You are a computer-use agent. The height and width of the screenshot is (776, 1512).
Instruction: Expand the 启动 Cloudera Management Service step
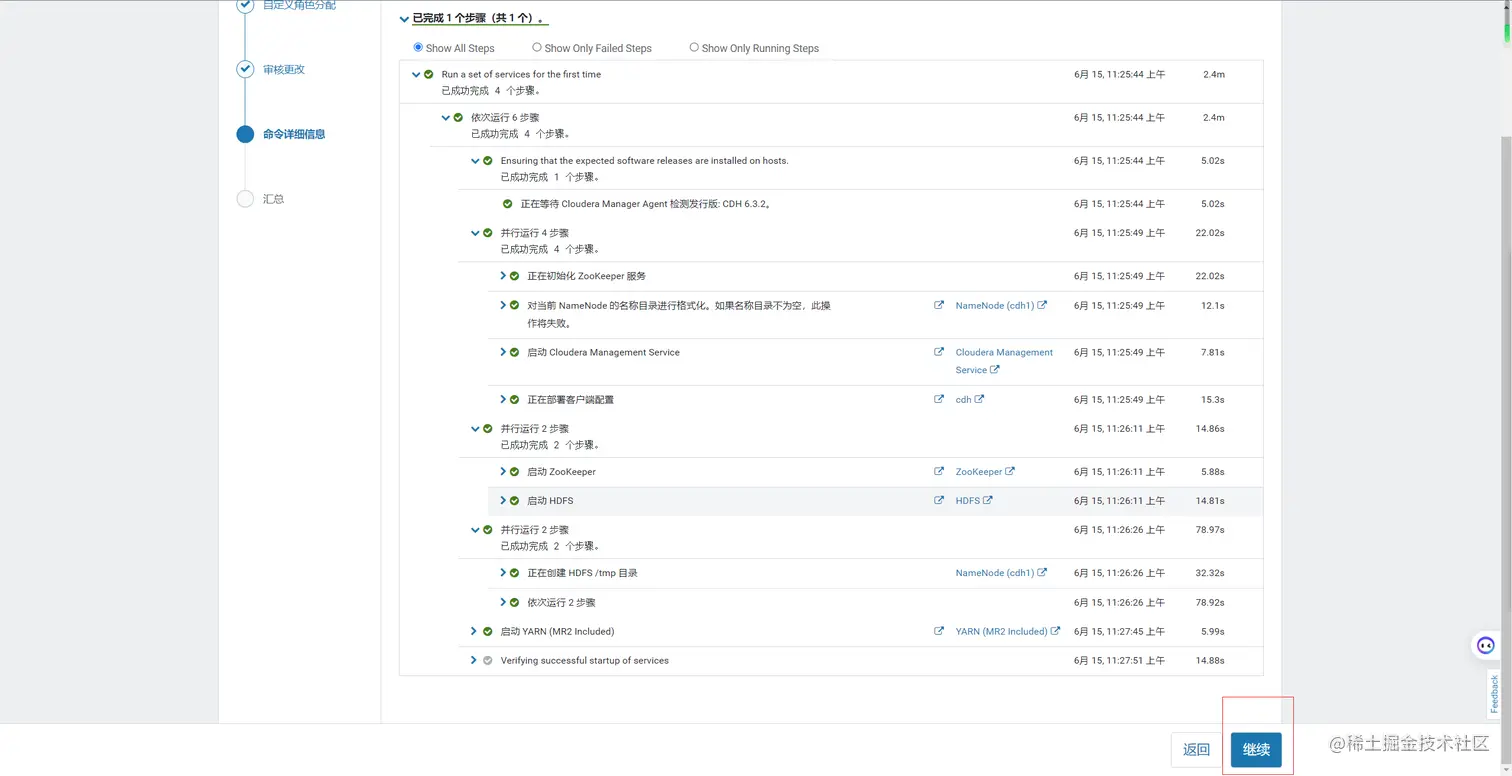click(x=503, y=352)
